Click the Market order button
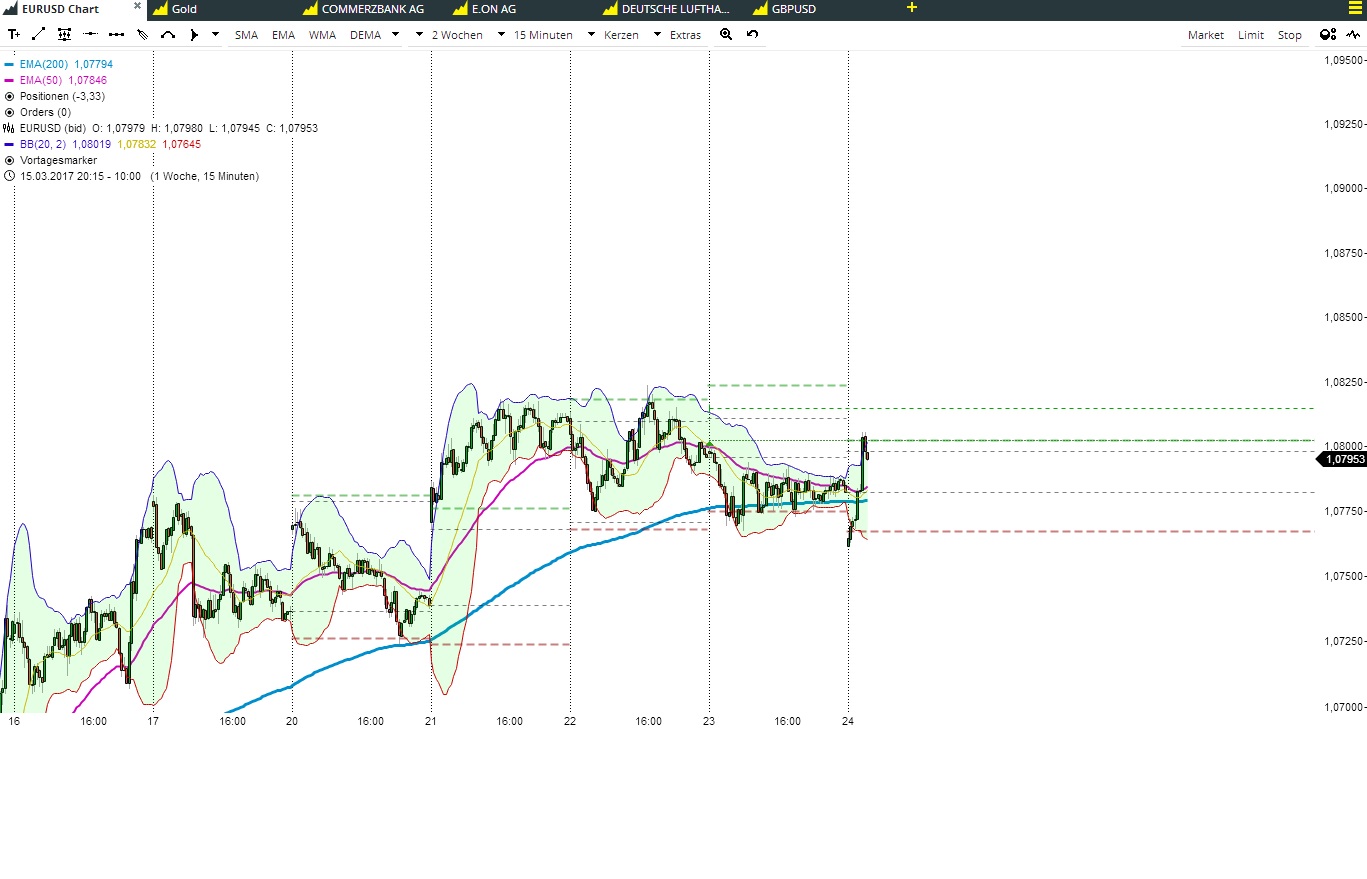Image resolution: width=1367 pixels, height=879 pixels. click(1204, 34)
